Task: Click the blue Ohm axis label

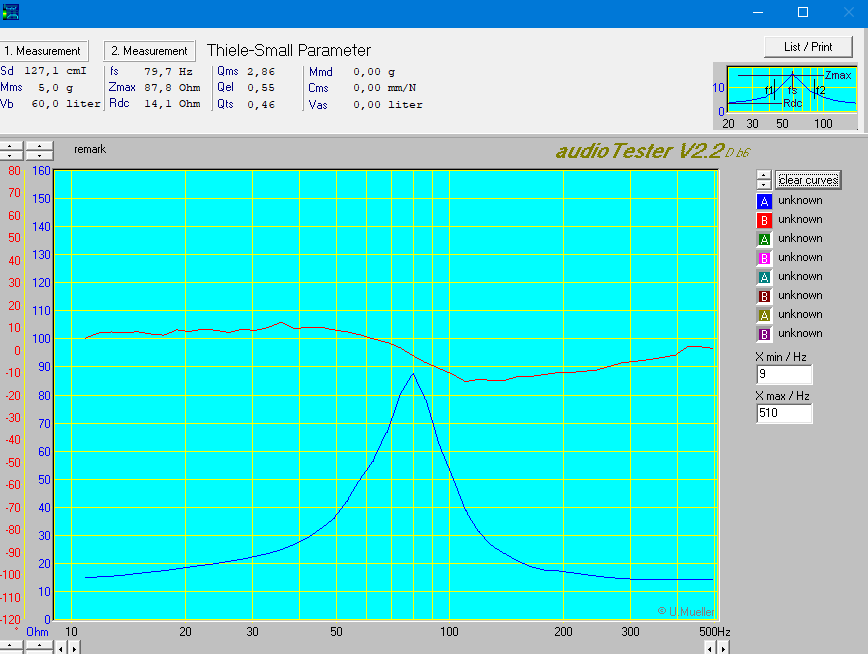Action: point(37,632)
